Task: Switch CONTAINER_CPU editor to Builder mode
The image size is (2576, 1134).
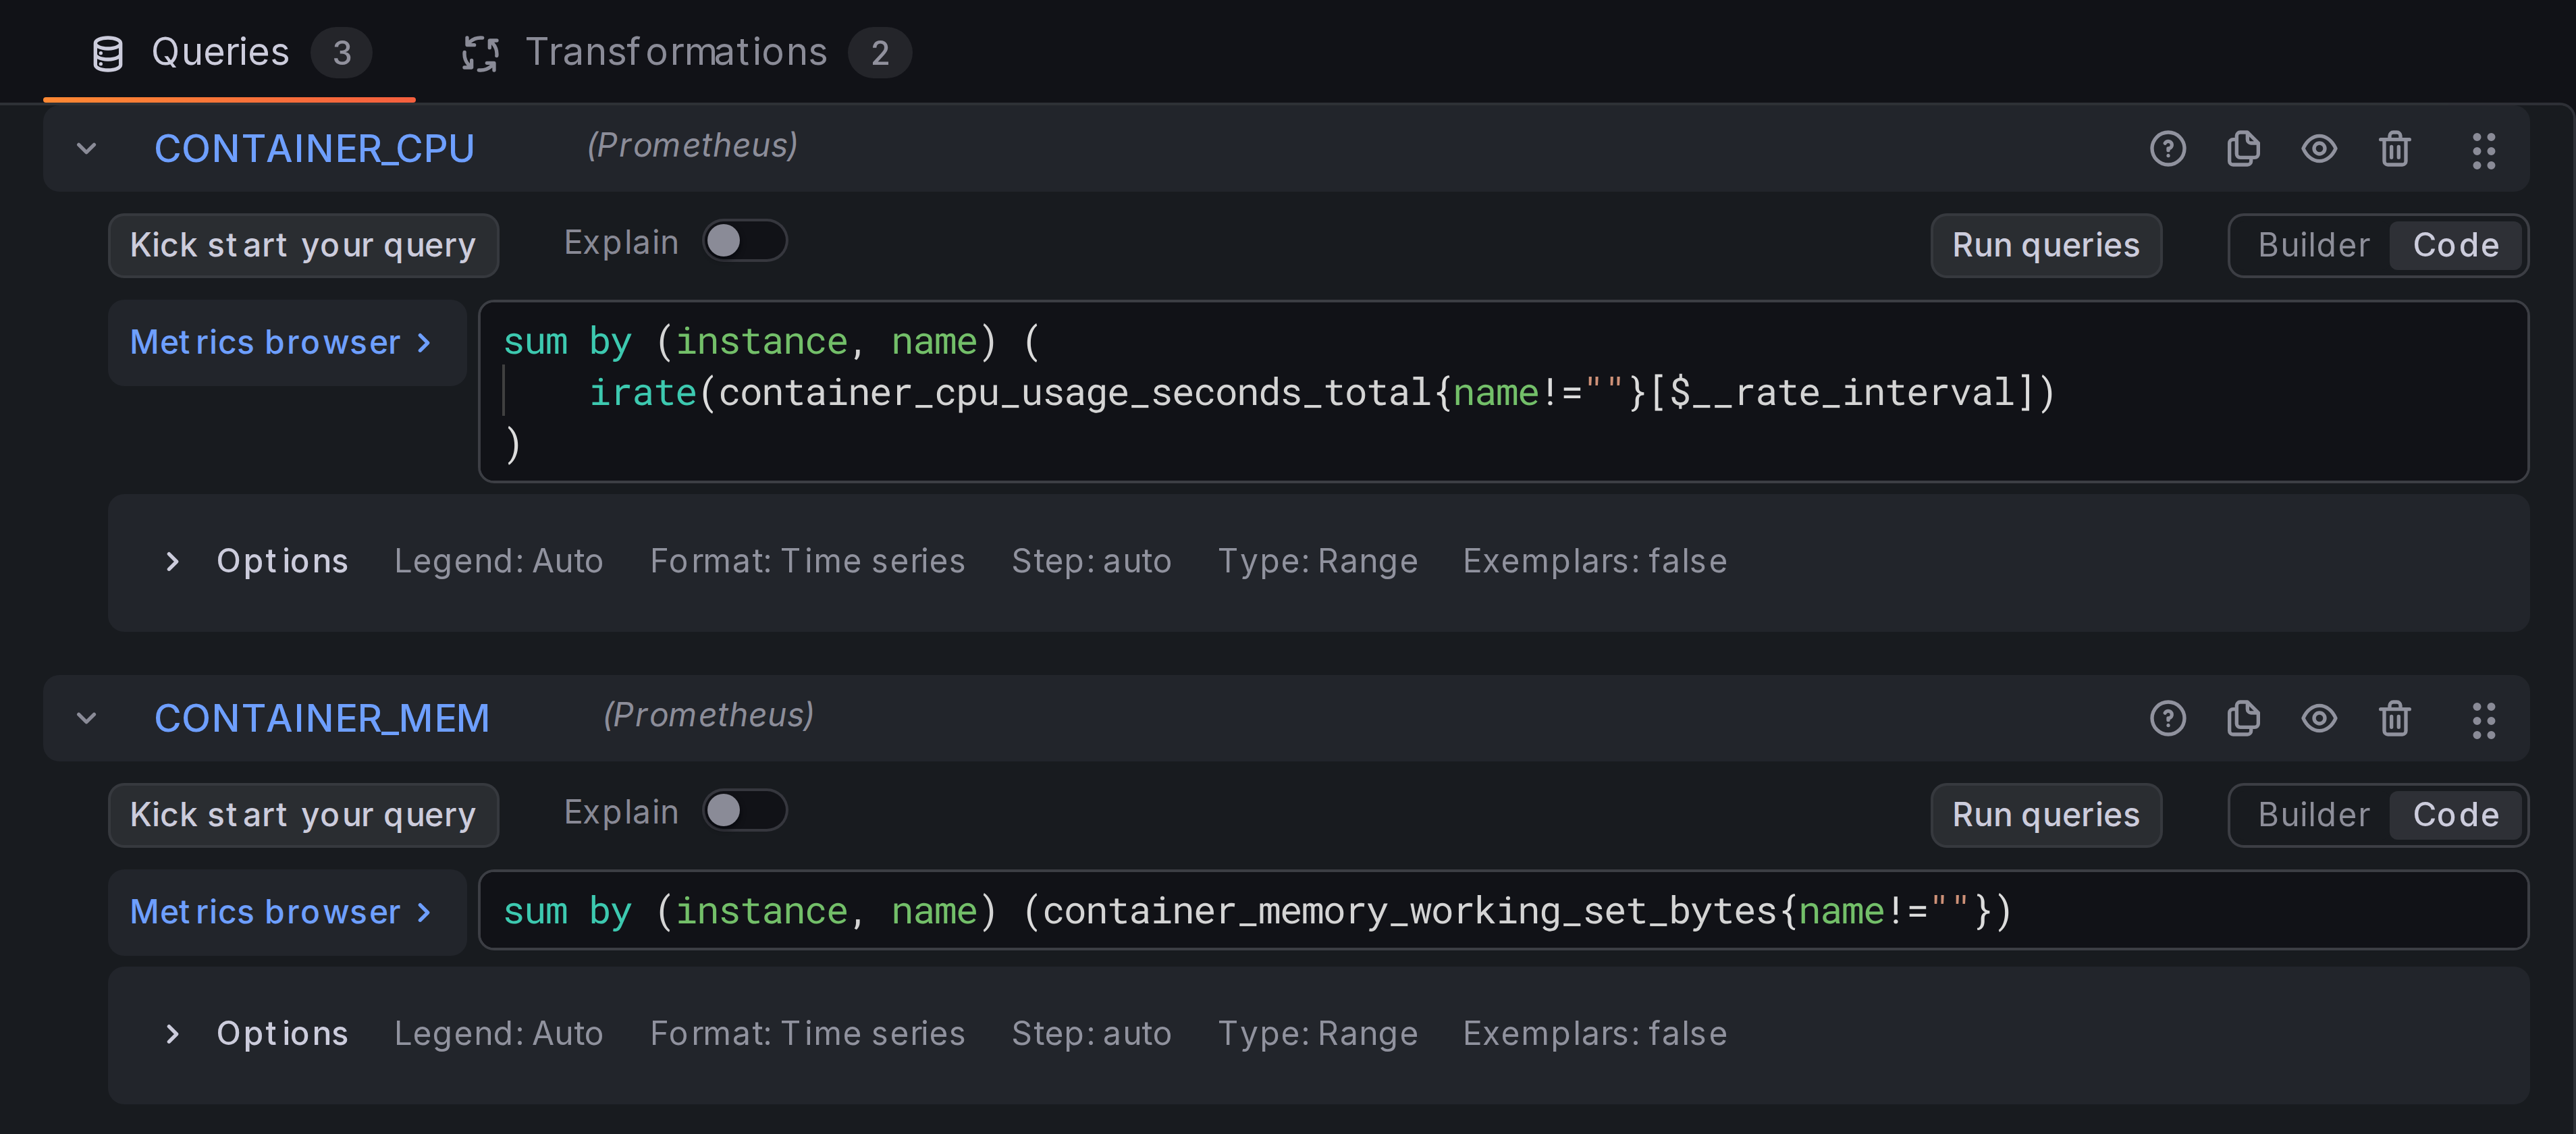Action: click(2313, 245)
